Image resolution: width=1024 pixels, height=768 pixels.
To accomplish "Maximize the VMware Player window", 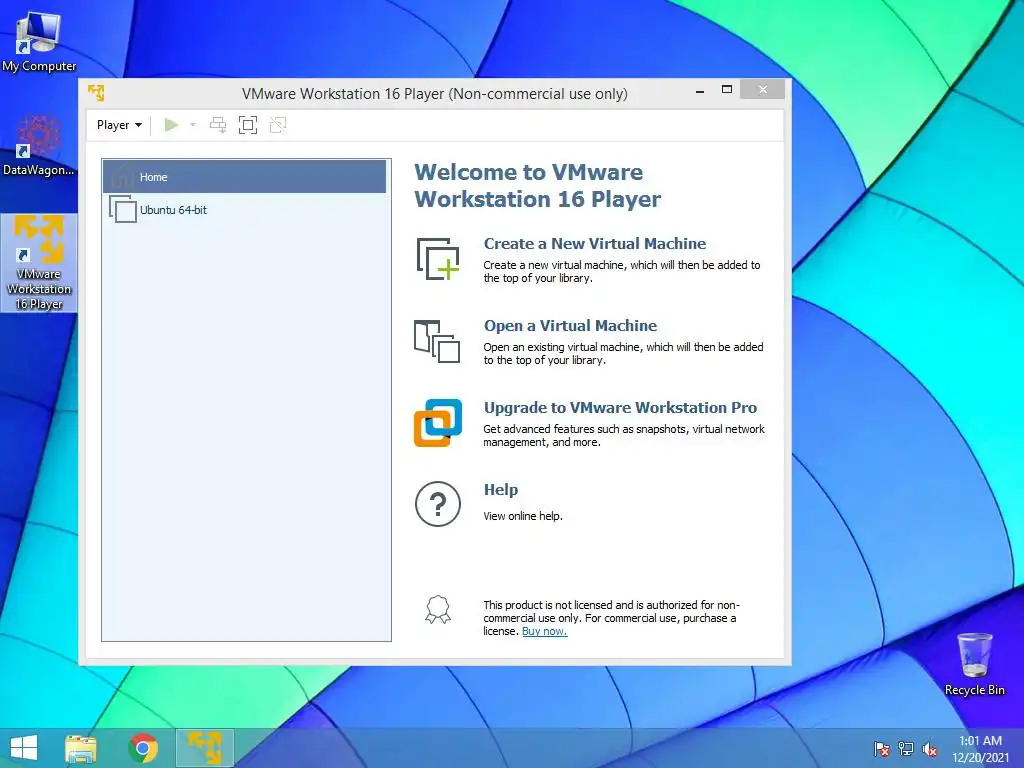I will (726, 89).
